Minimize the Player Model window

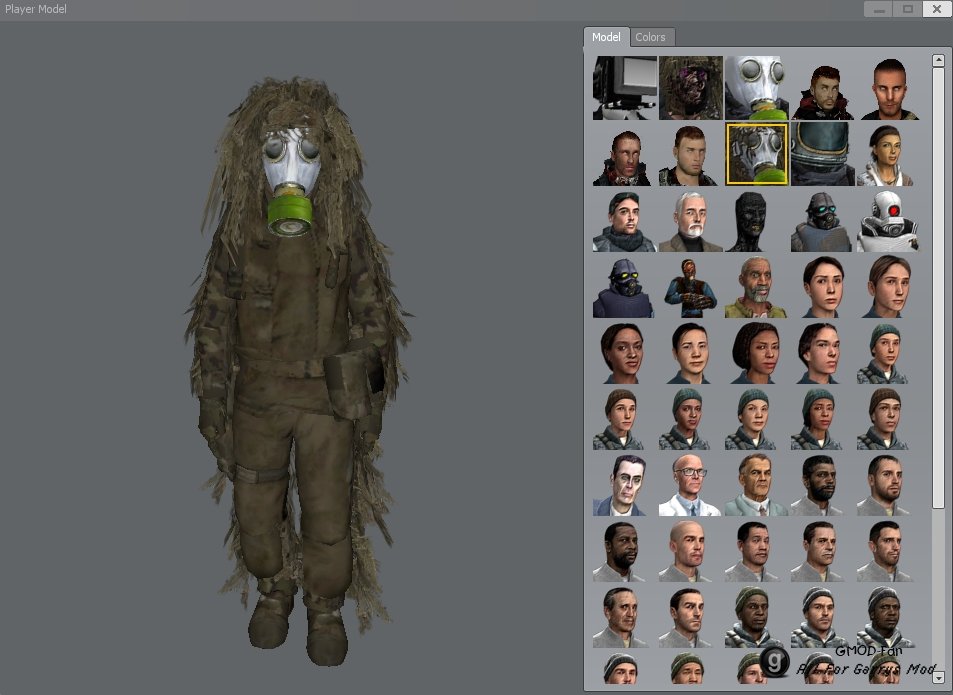pos(878,9)
